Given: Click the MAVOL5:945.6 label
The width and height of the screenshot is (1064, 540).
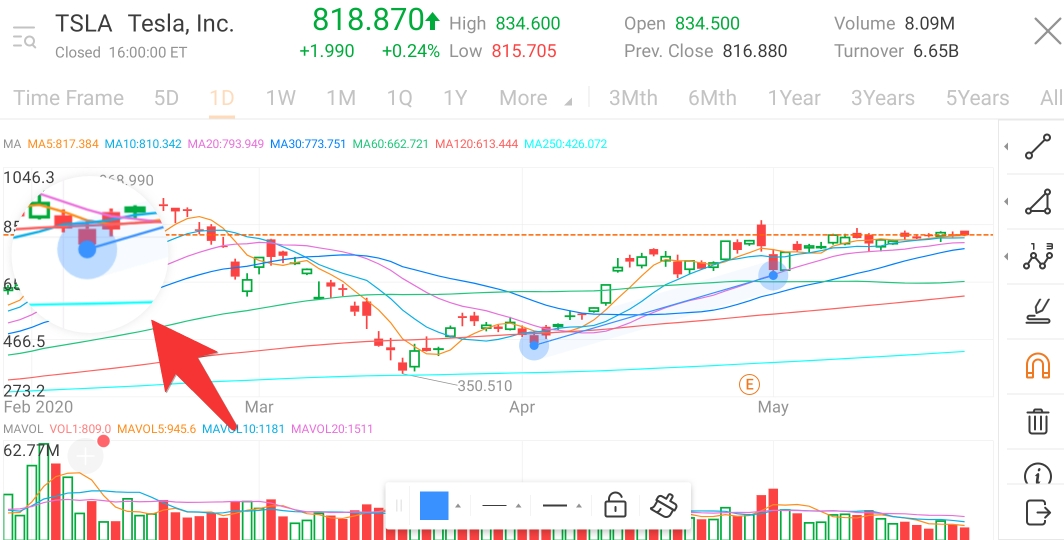Looking at the screenshot, I should point(157,429).
